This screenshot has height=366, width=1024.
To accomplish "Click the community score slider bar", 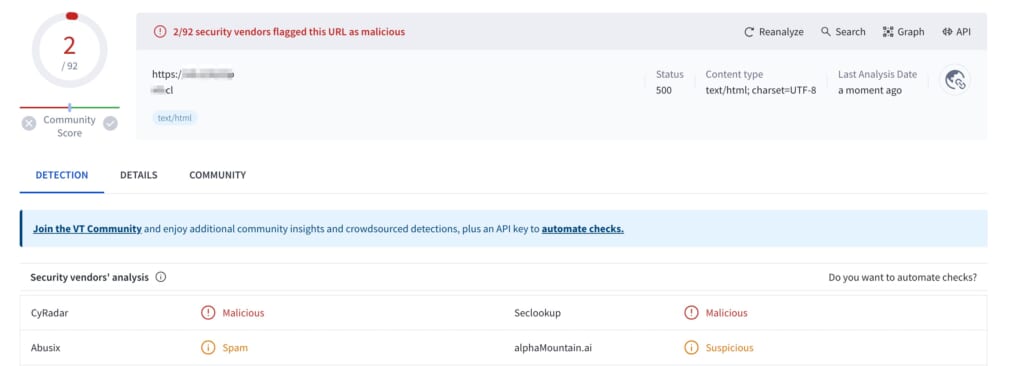I will 70,107.
